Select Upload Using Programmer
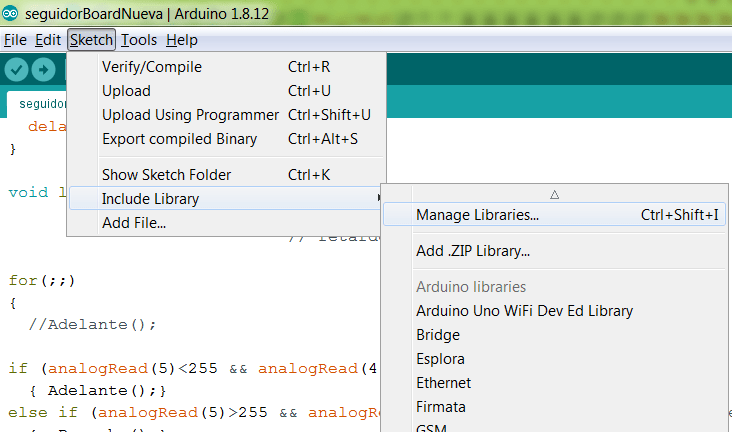The image size is (732, 433). (227, 115)
